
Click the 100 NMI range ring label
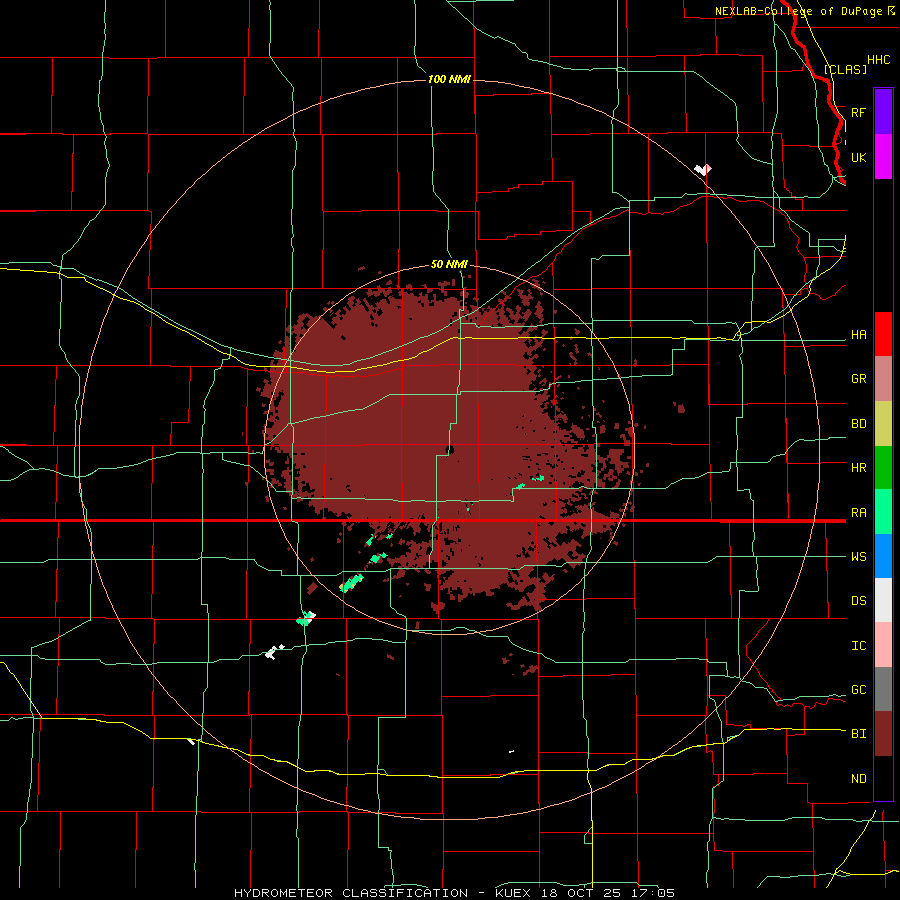click(x=449, y=79)
